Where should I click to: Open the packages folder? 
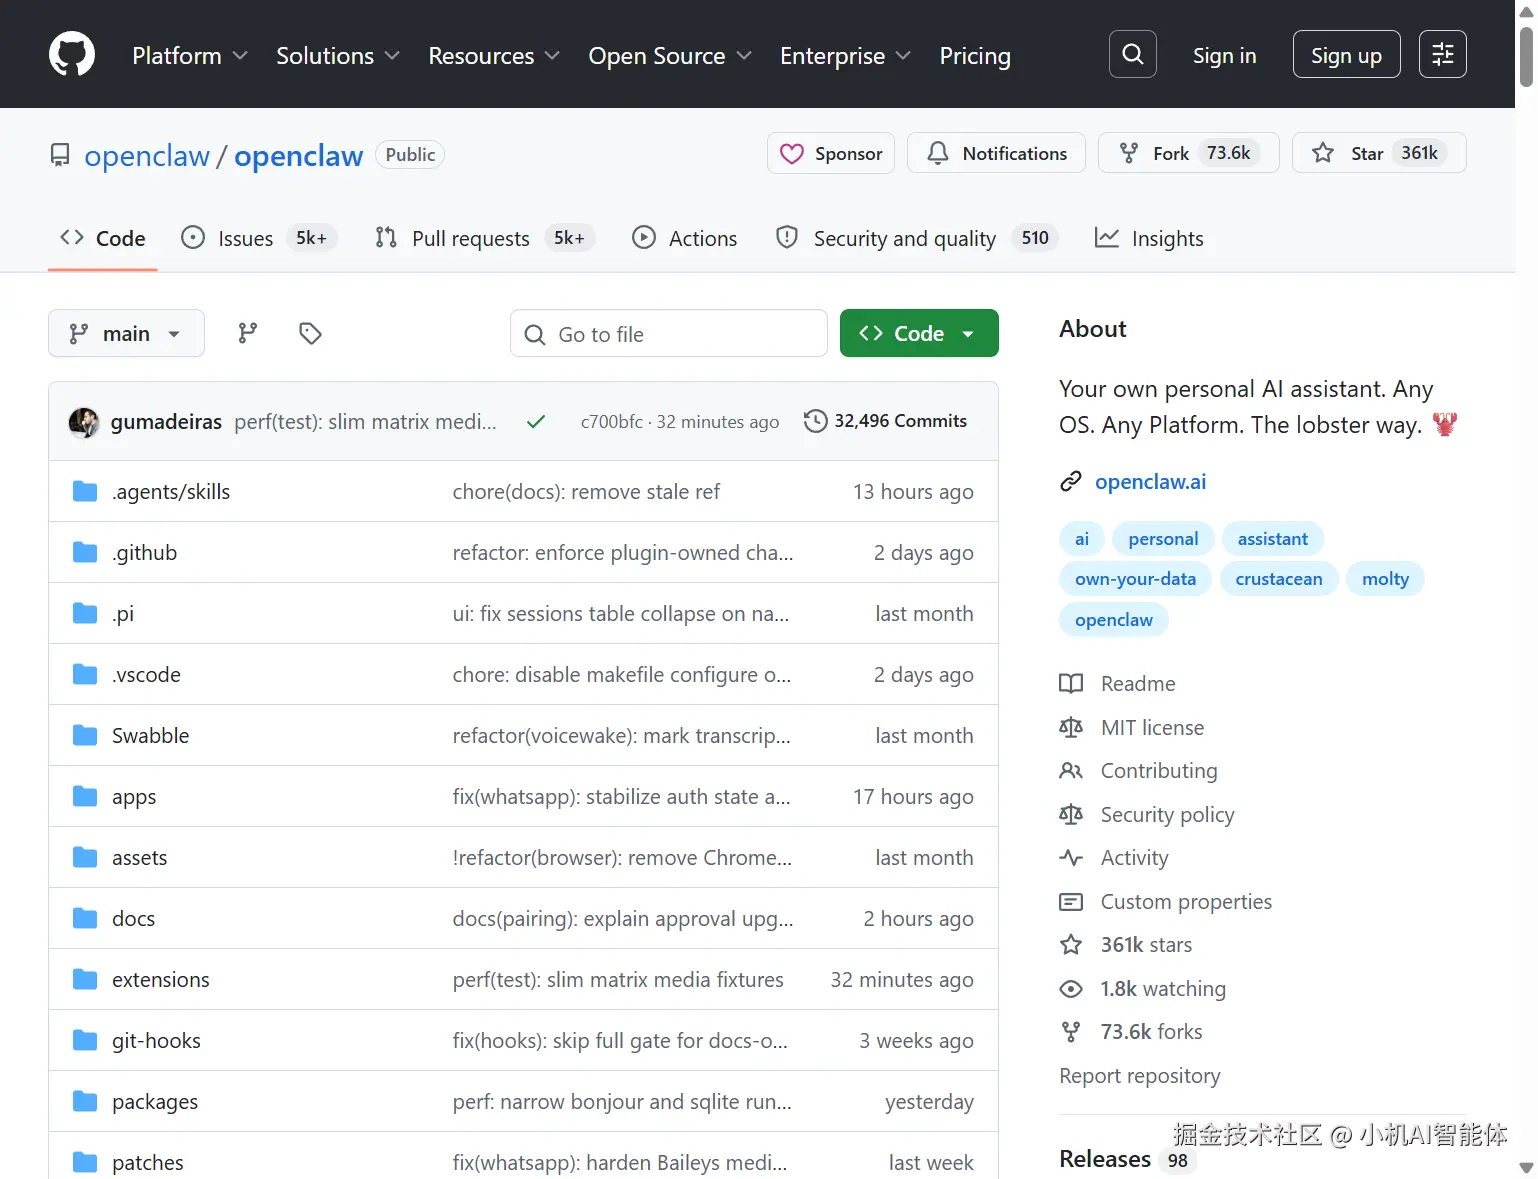155,1102
